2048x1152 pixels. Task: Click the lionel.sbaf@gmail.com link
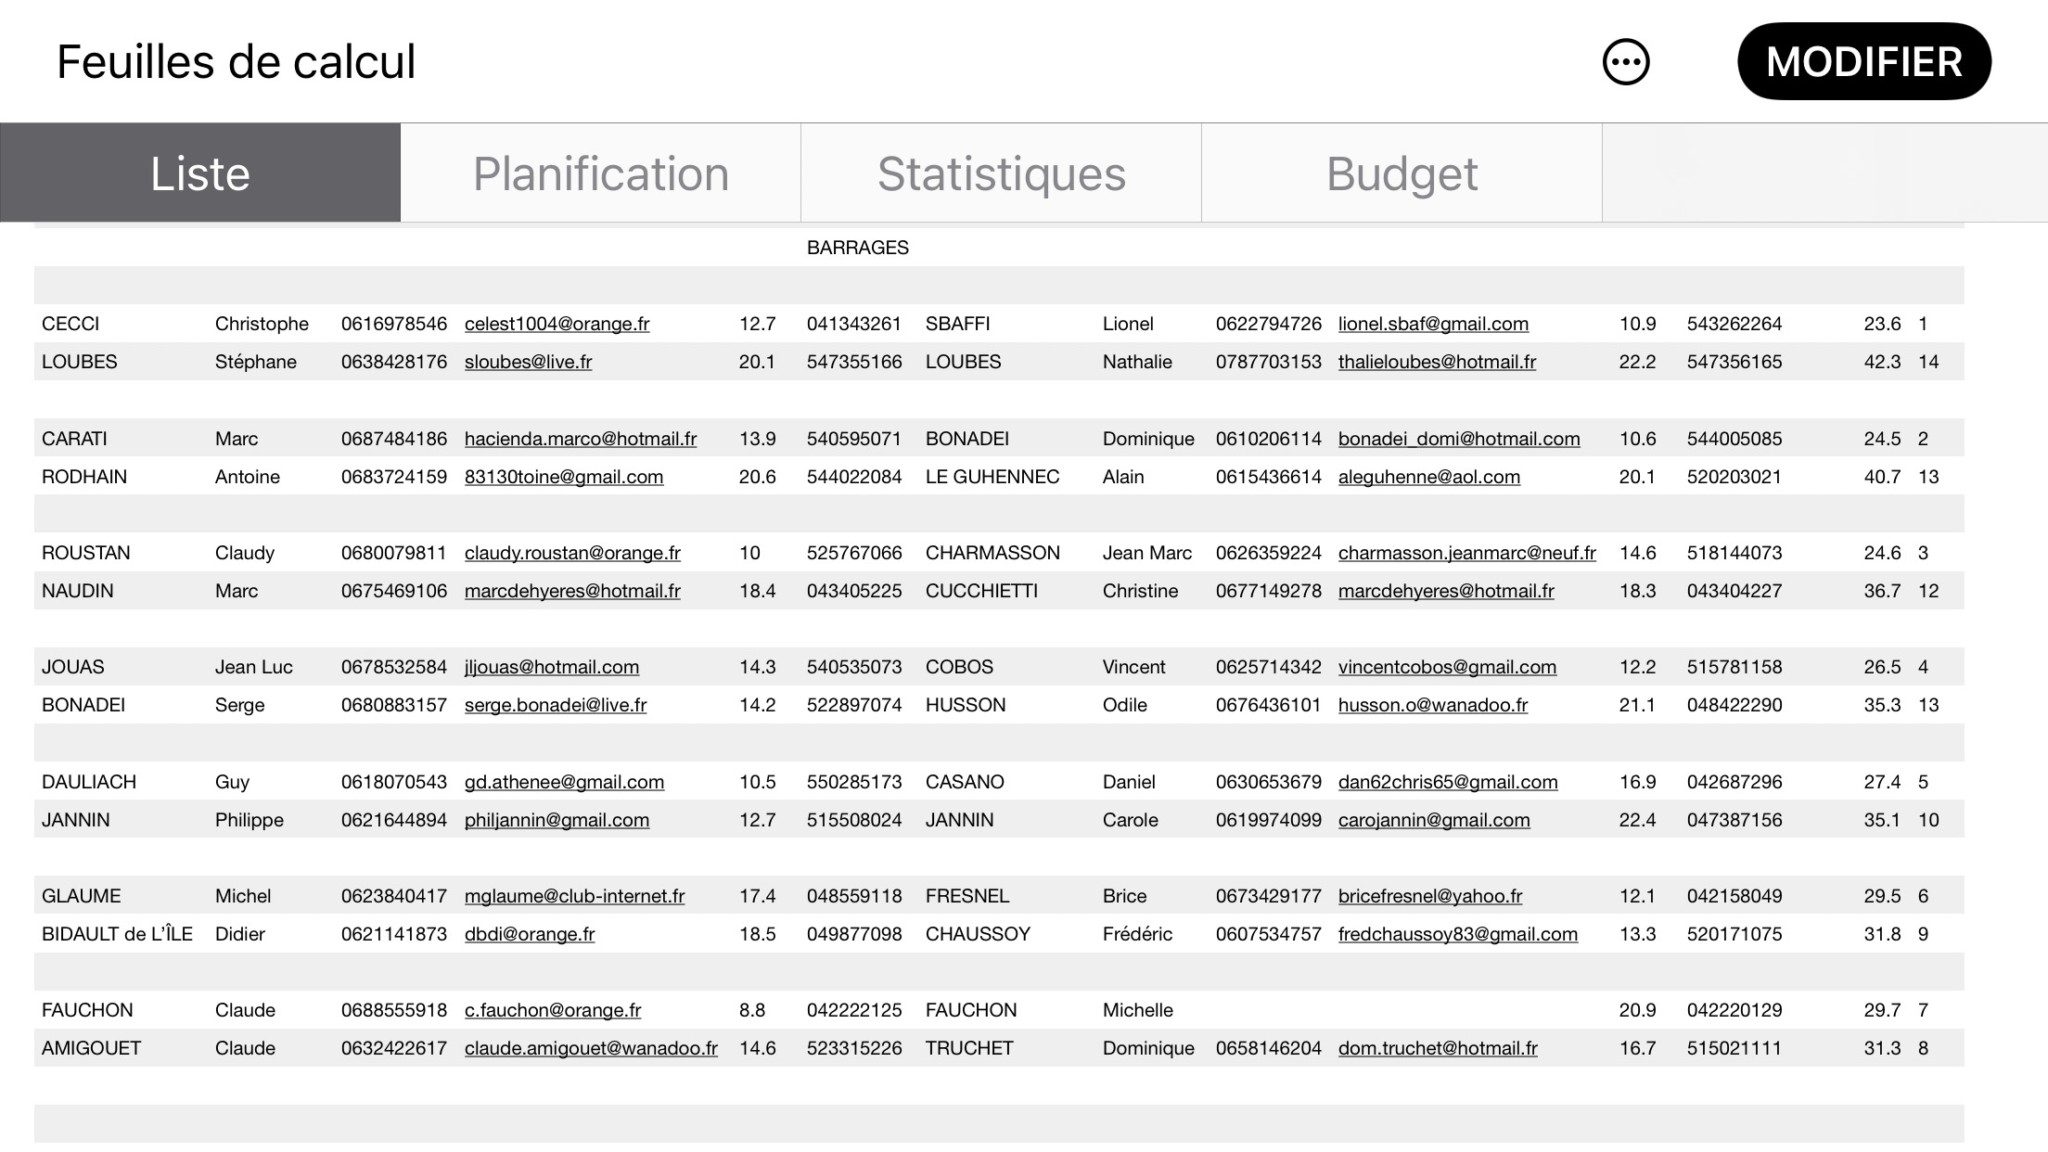1433,324
